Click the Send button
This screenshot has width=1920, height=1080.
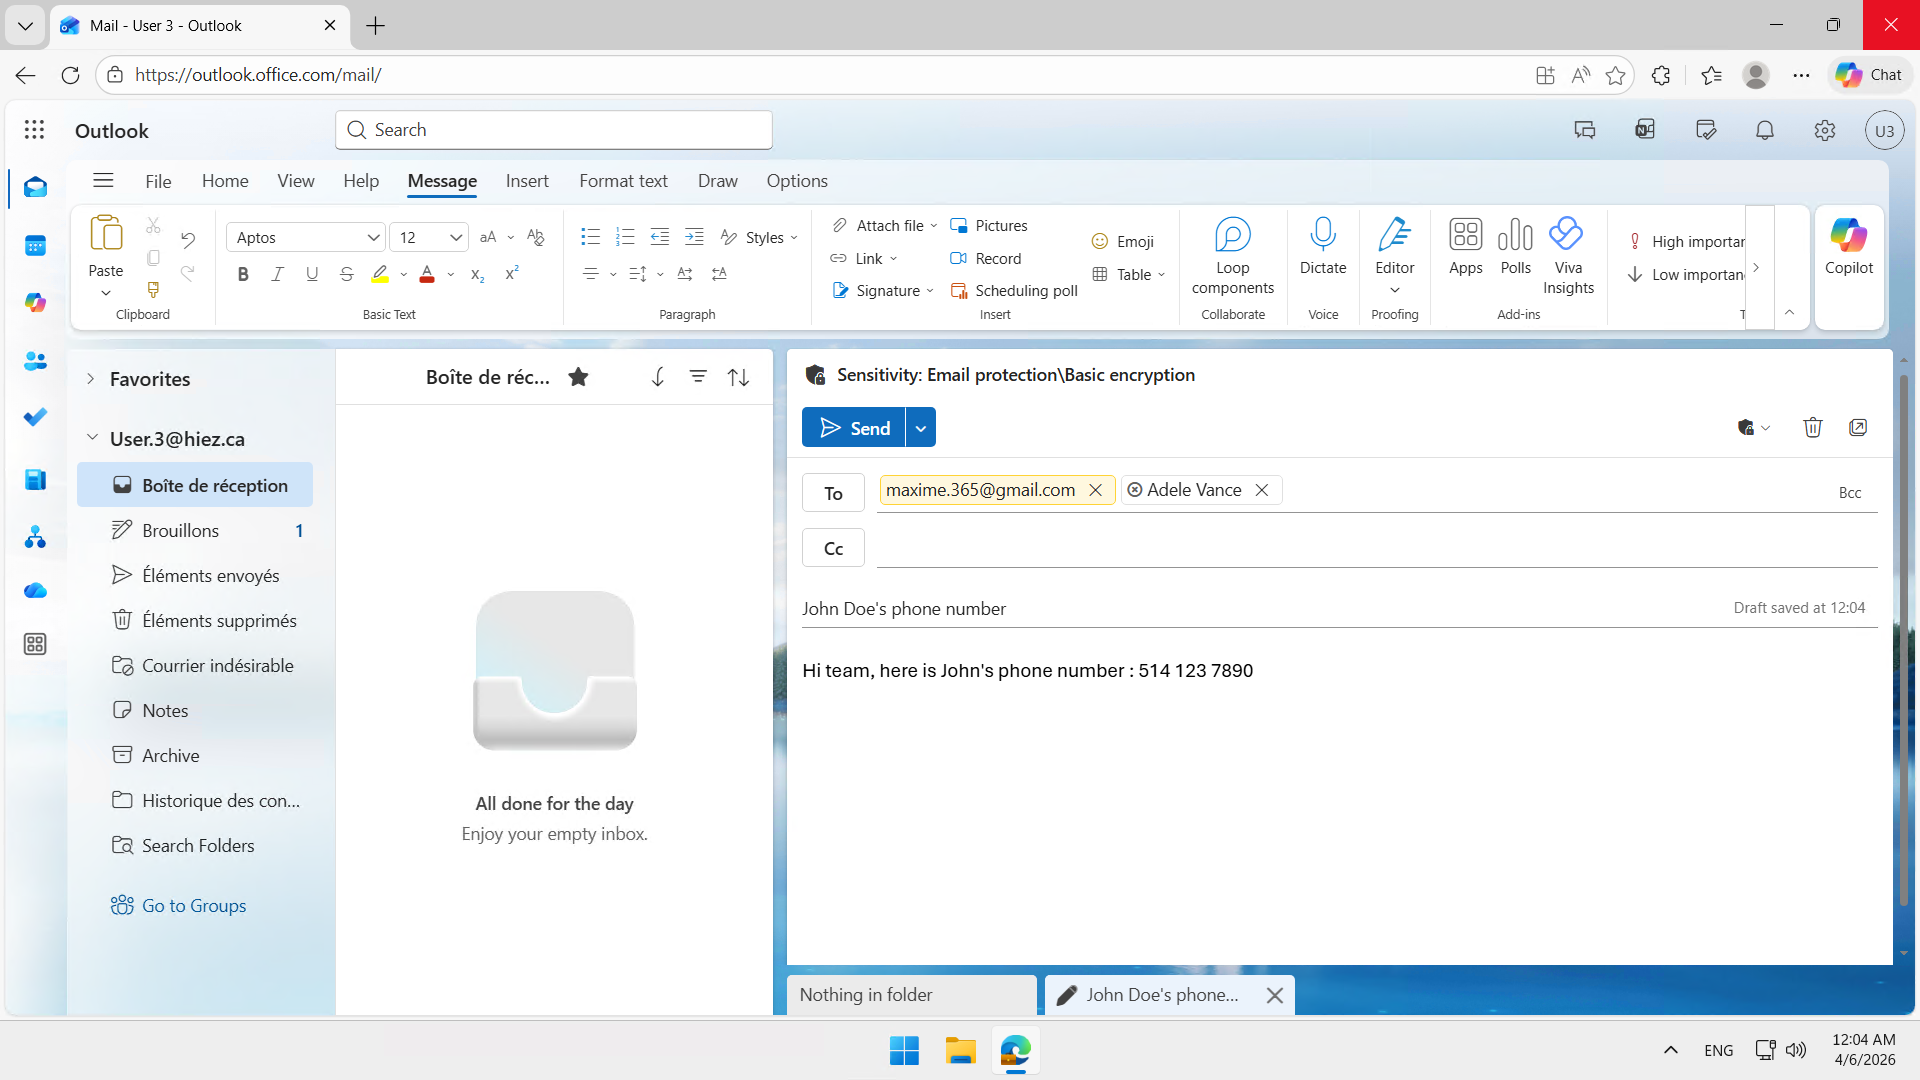pos(854,428)
